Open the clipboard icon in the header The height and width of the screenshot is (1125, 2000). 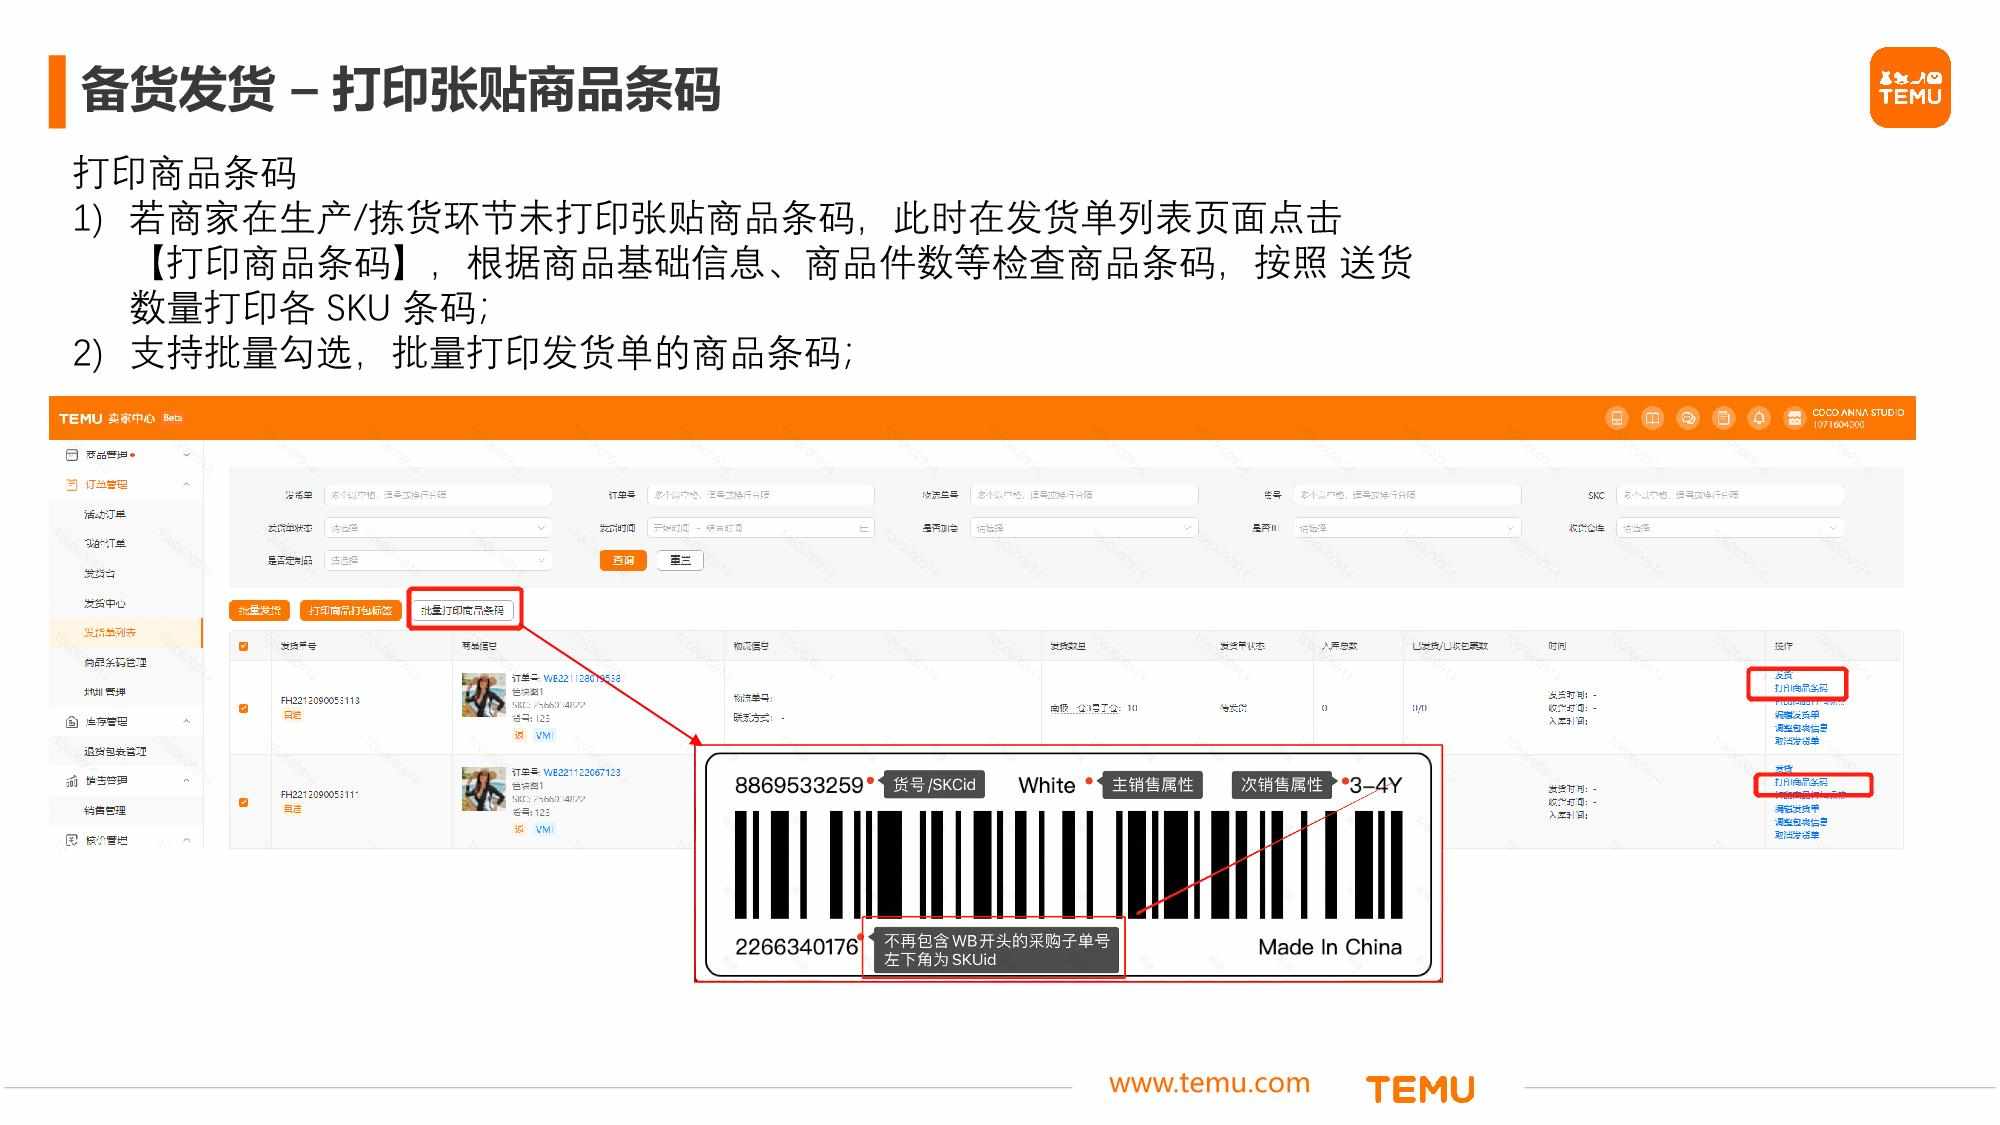tap(1723, 418)
